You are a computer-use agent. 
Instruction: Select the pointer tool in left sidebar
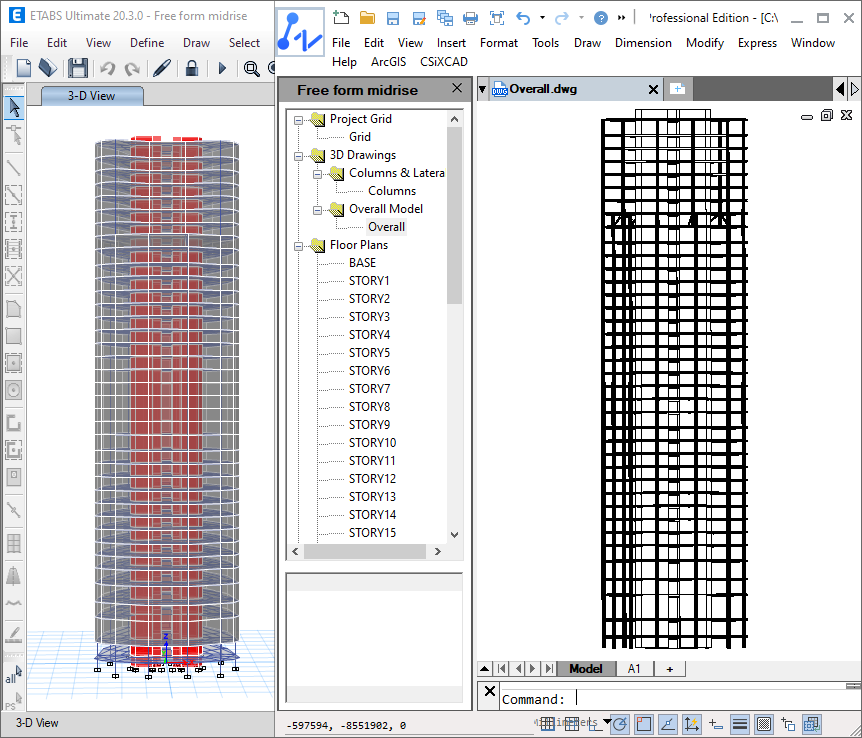(x=14, y=107)
